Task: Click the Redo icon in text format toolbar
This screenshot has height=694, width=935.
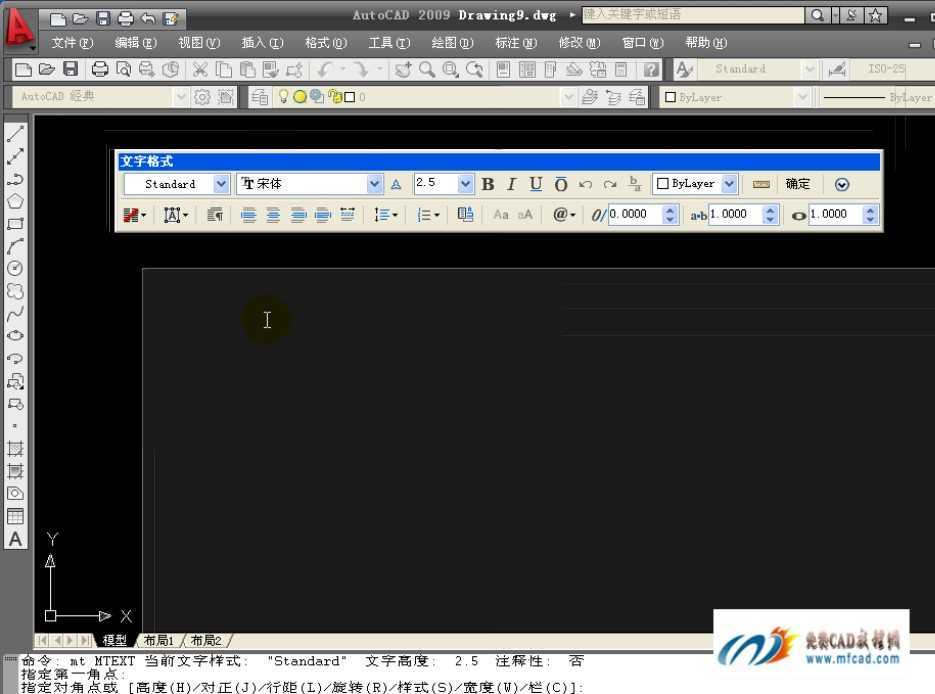Action: [609, 184]
